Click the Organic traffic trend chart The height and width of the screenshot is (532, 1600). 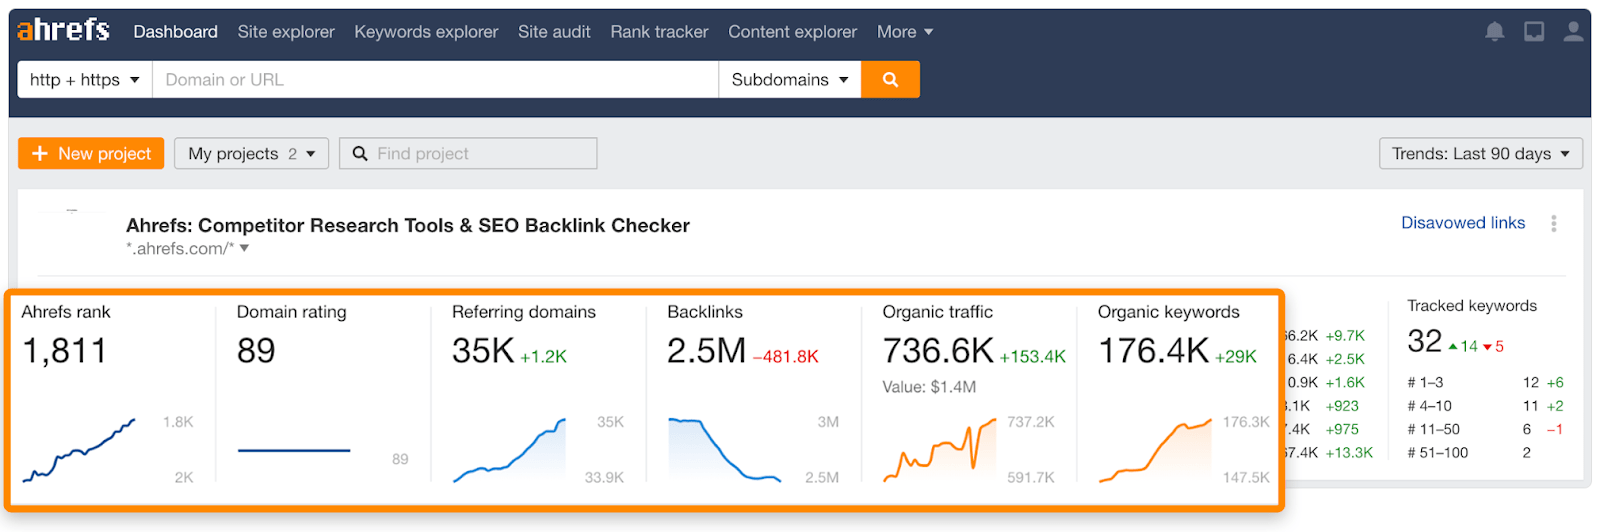[939, 450]
